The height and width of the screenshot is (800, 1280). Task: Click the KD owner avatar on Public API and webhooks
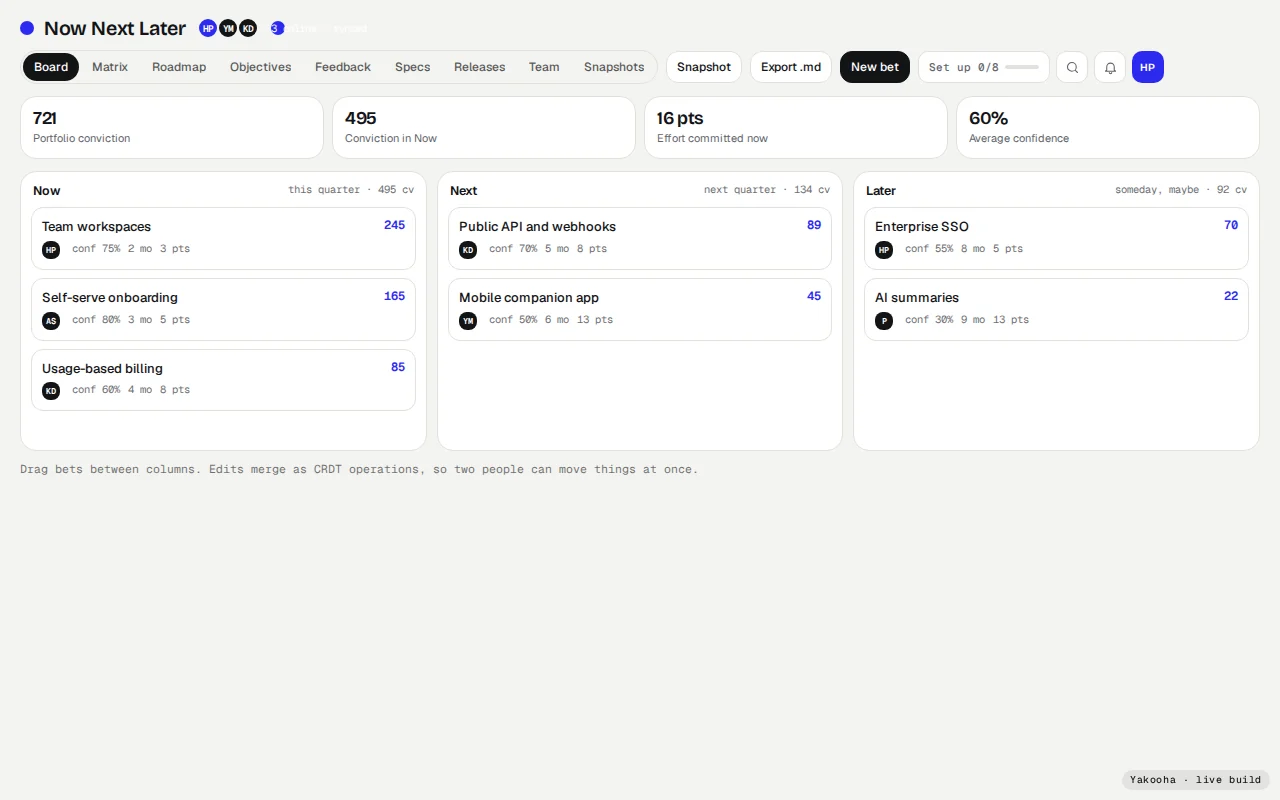tap(468, 249)
